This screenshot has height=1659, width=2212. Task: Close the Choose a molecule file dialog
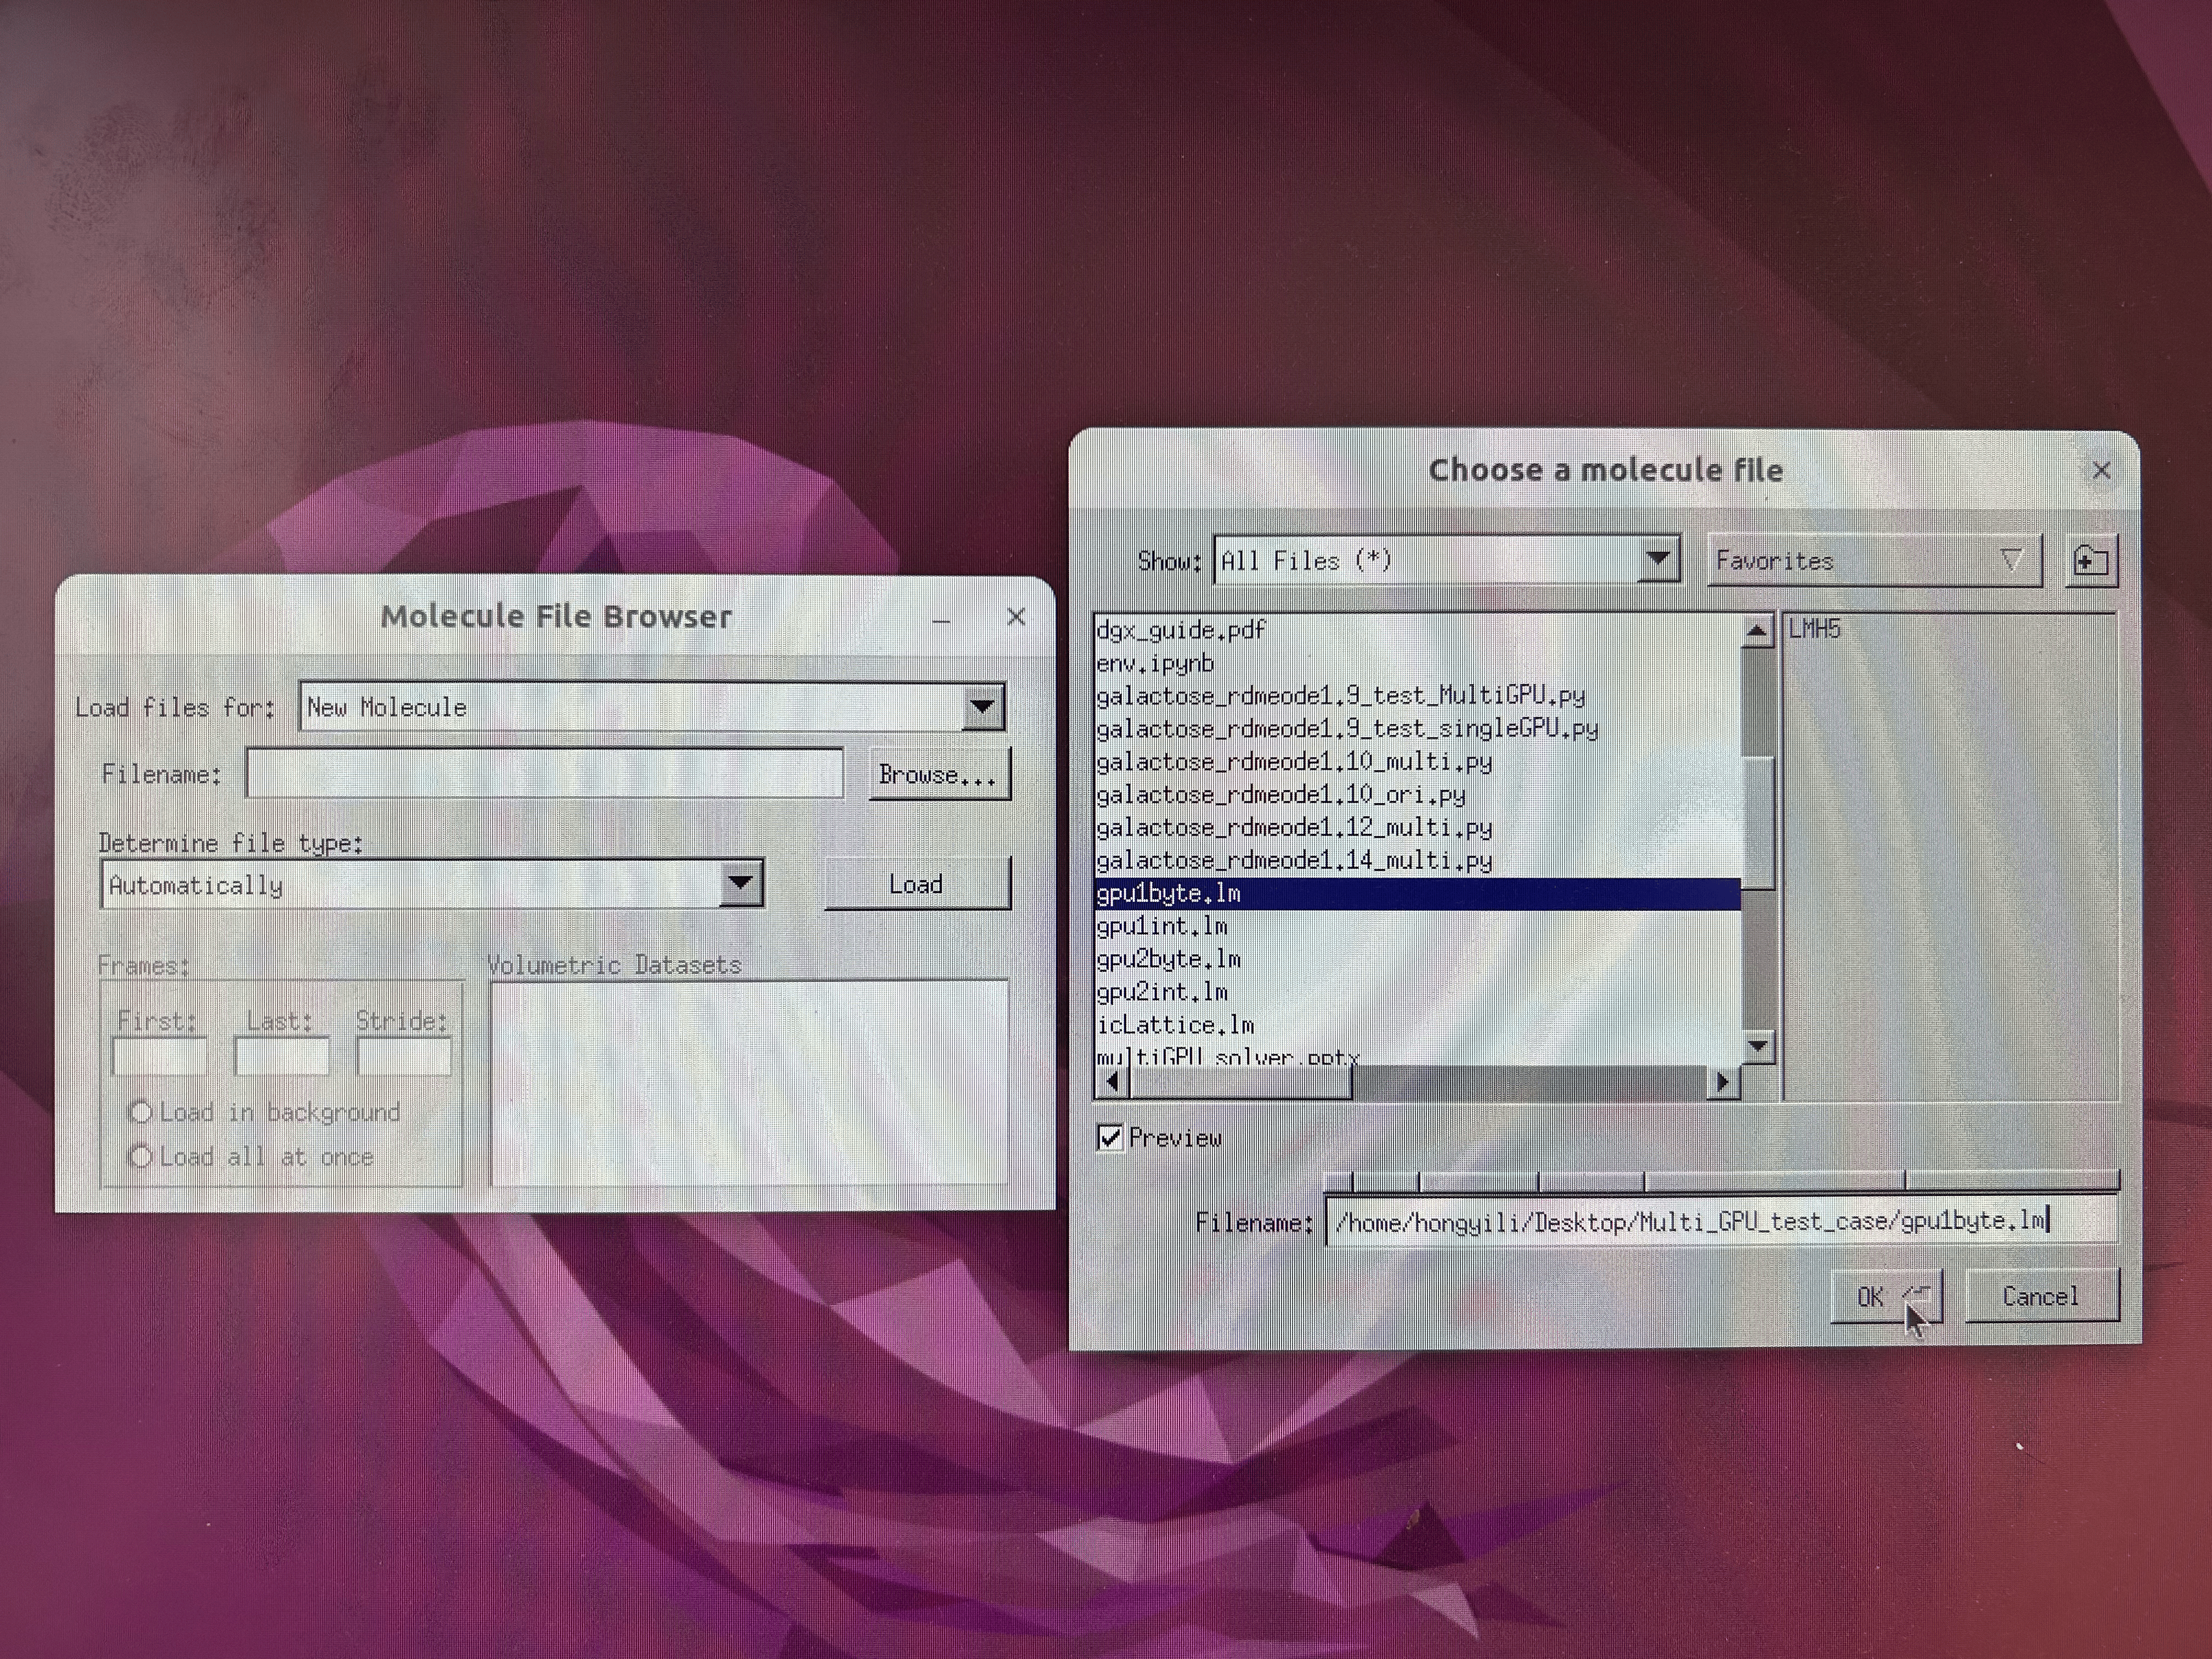click(x=2101, y=470)
